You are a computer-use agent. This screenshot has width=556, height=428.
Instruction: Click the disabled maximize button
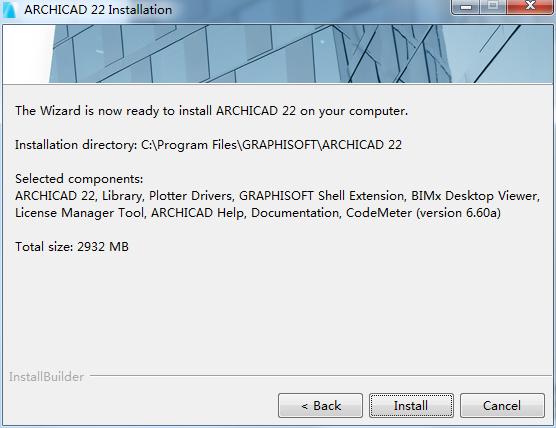click(x=493, y=6)
